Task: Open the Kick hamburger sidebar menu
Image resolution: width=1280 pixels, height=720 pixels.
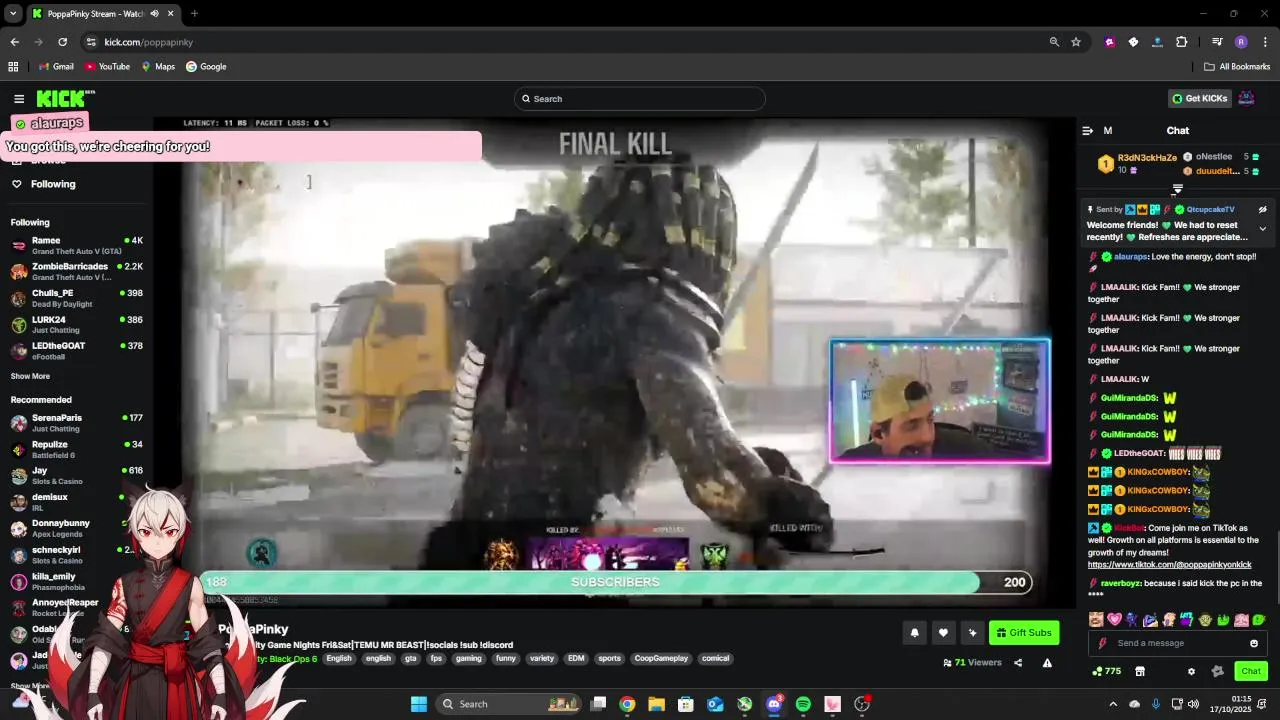Action: (19, 98)
